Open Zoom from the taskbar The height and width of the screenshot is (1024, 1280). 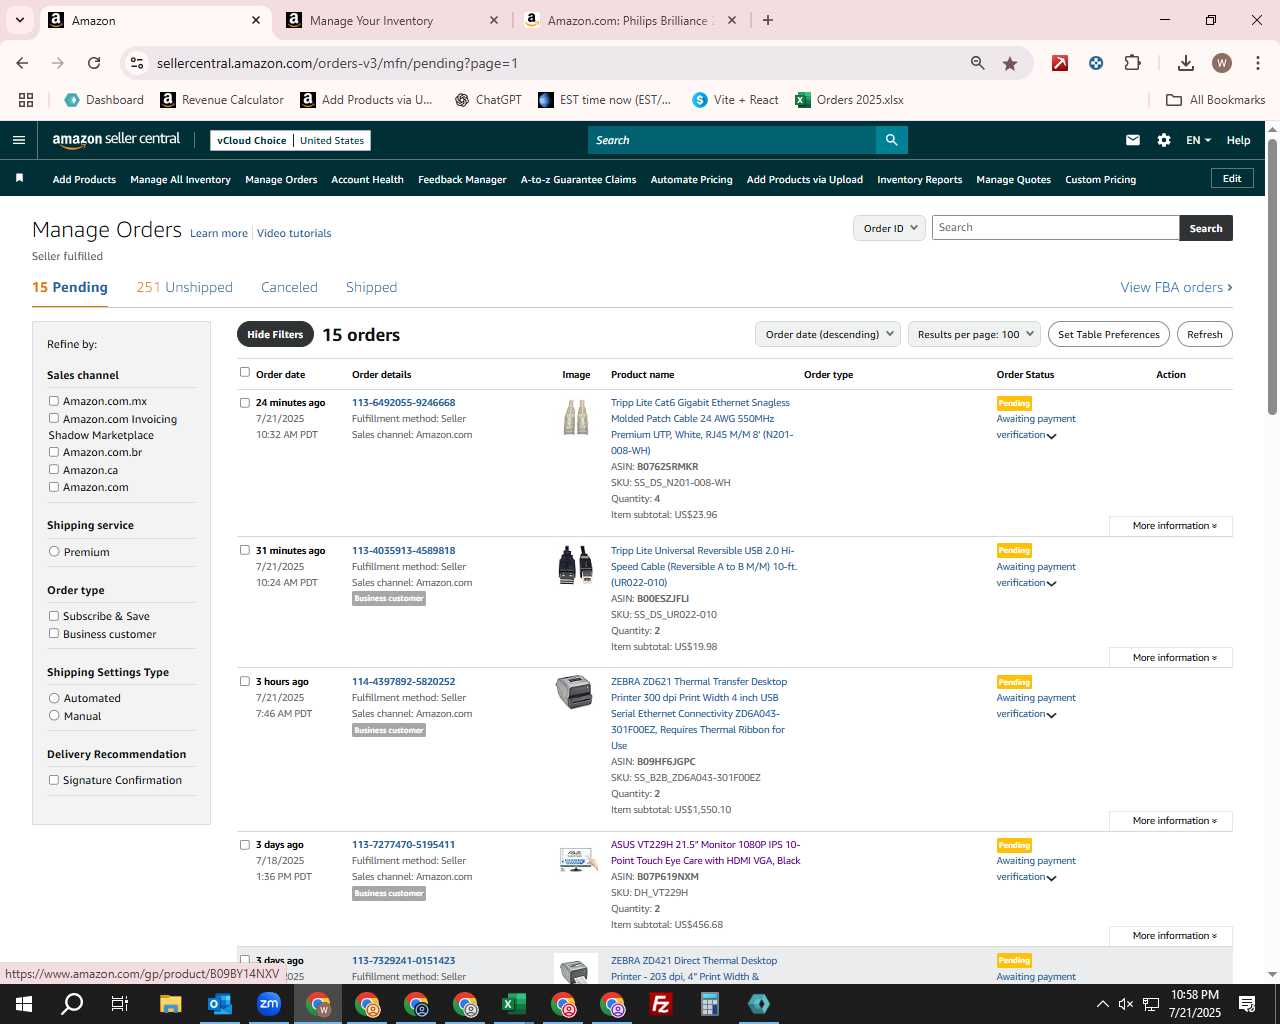click(x=269, y=1004)
